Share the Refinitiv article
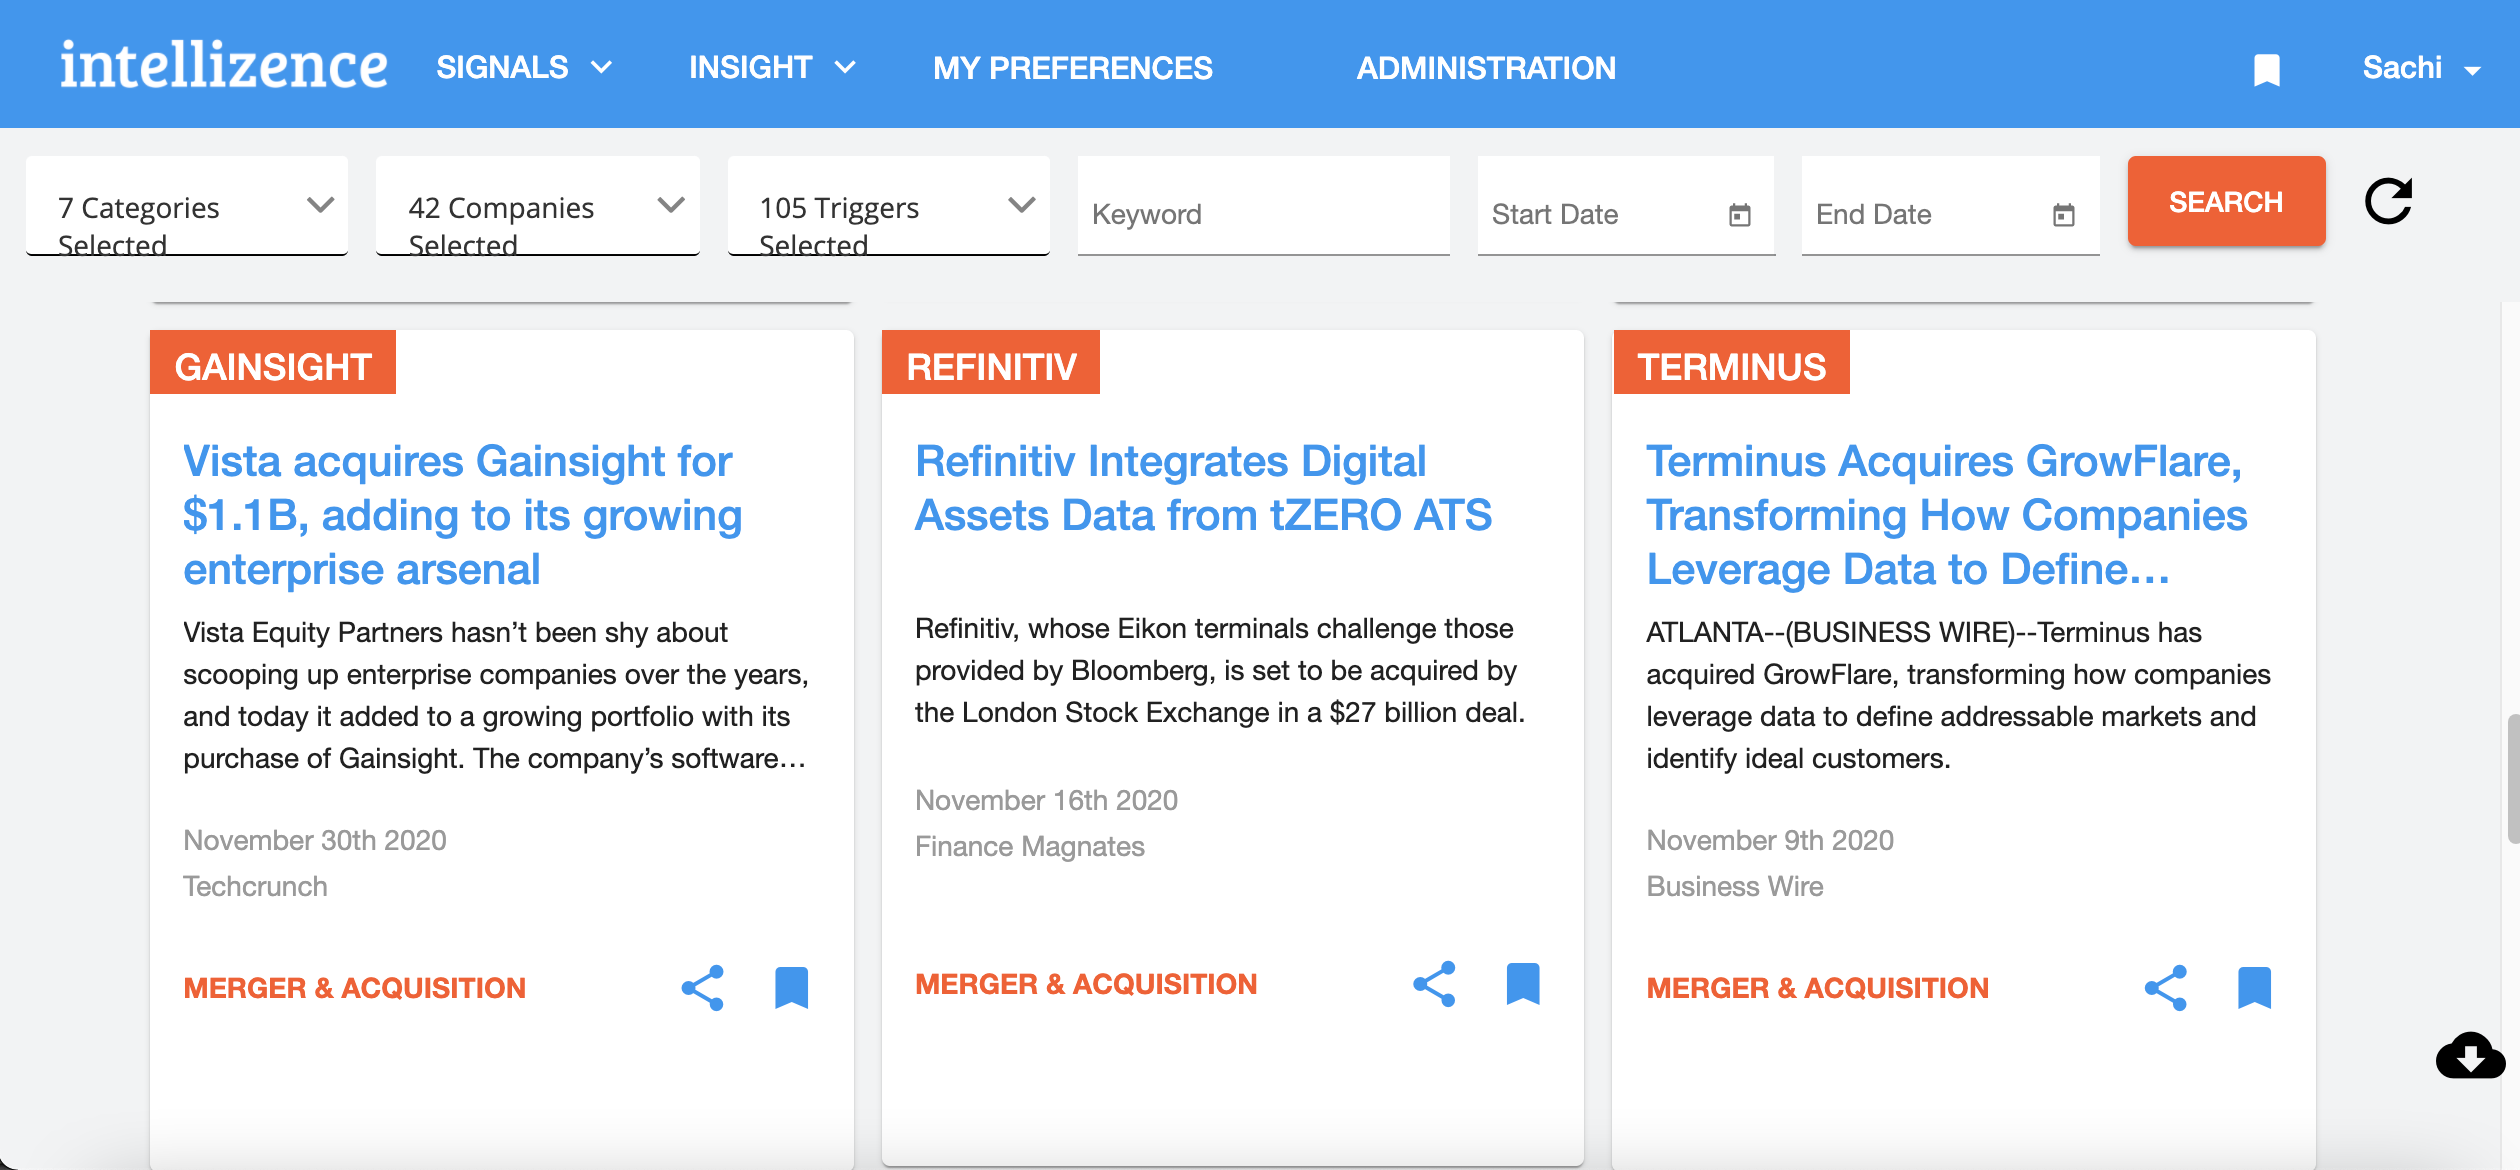2520x1170 pixels. 1434,983
